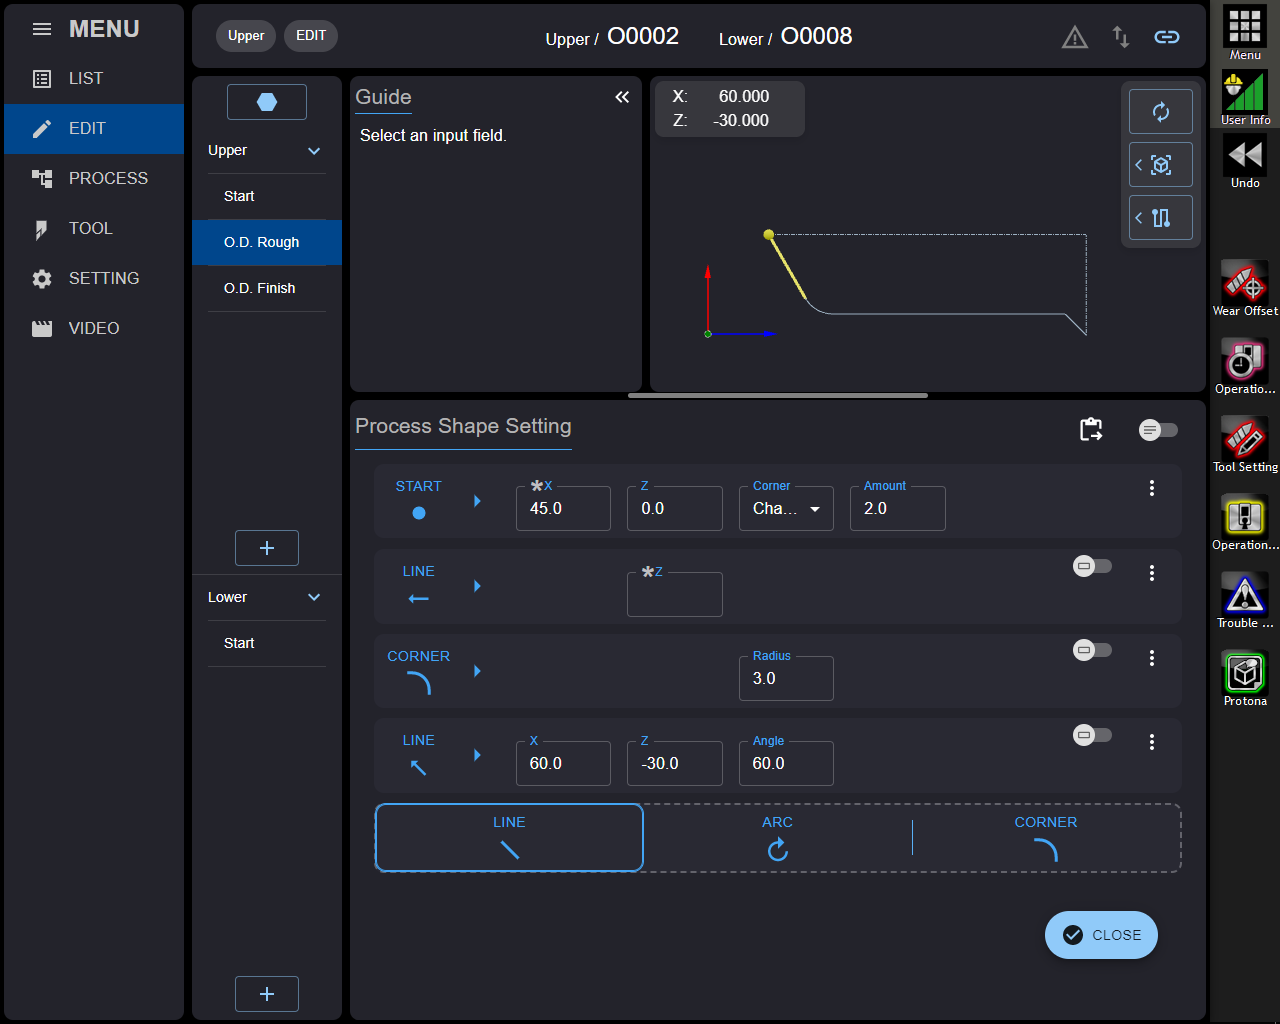Click the CLOSE button

point(1101,935)
